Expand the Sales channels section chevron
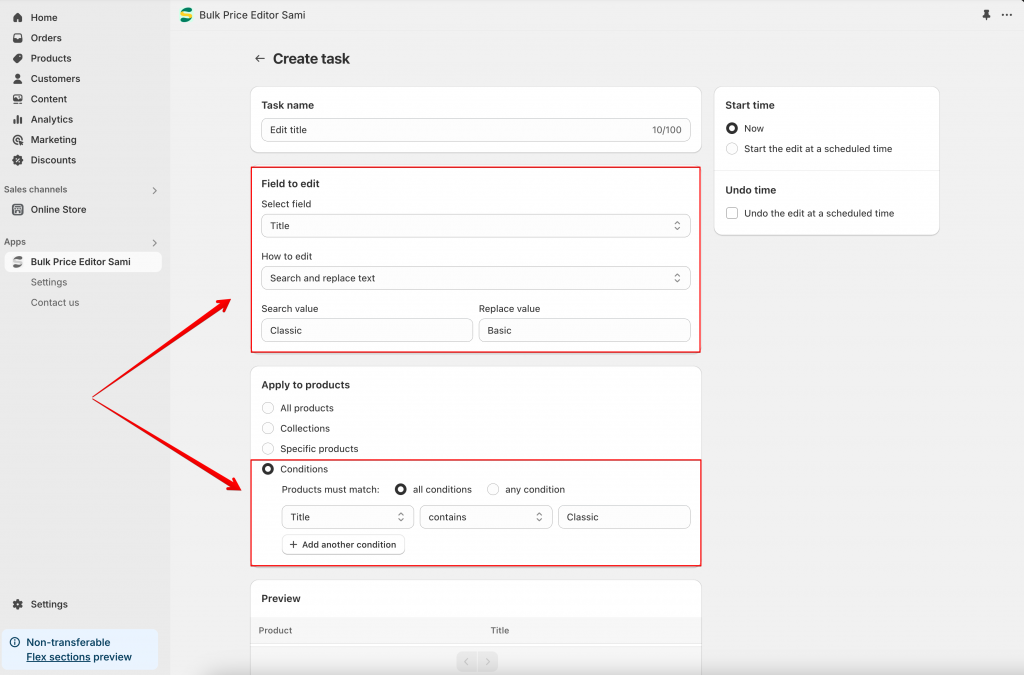1024x675 pixels. click(x=155, y=191)
